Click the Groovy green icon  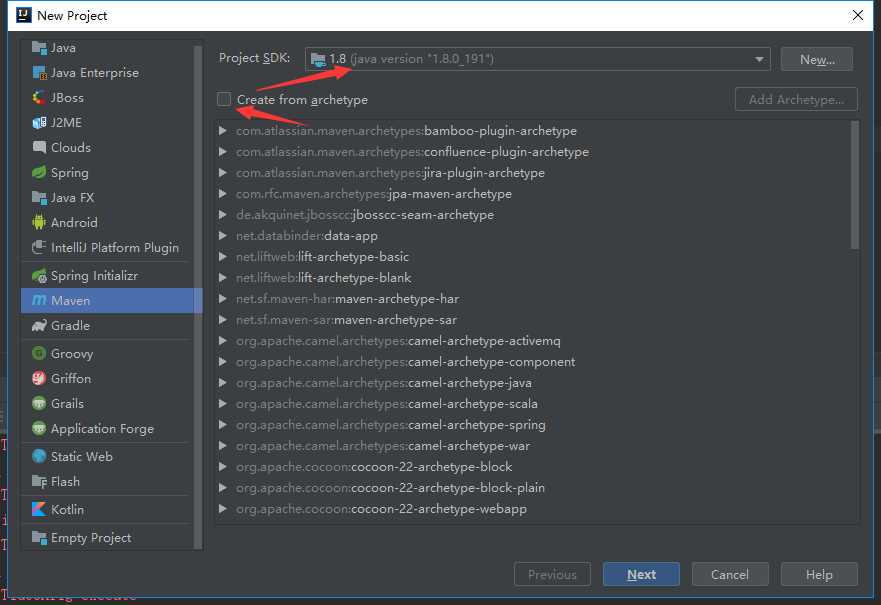coord(39,353)
